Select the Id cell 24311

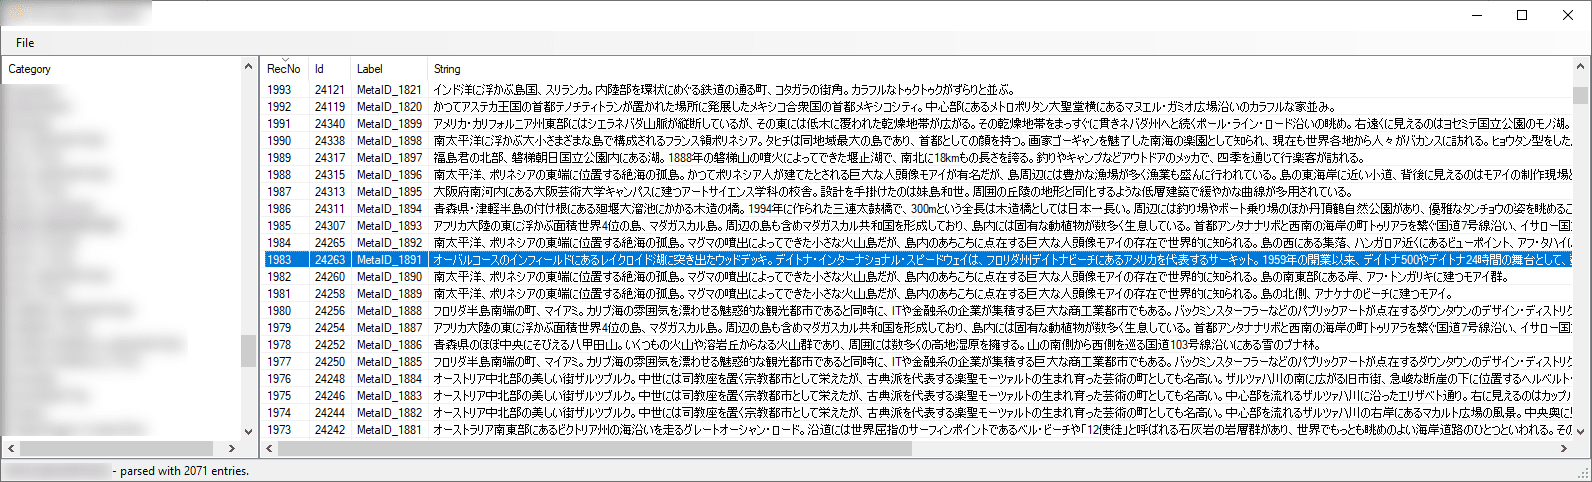[x=330, y=208]
